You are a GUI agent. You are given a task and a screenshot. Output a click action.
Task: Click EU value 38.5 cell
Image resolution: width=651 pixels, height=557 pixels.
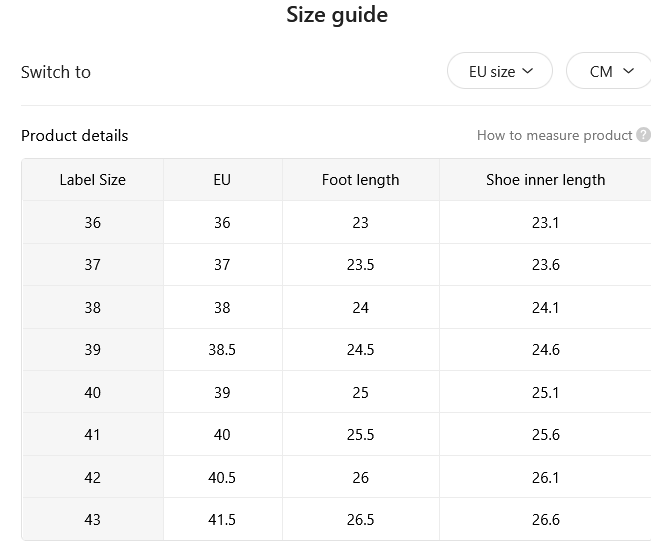point(222,350)
